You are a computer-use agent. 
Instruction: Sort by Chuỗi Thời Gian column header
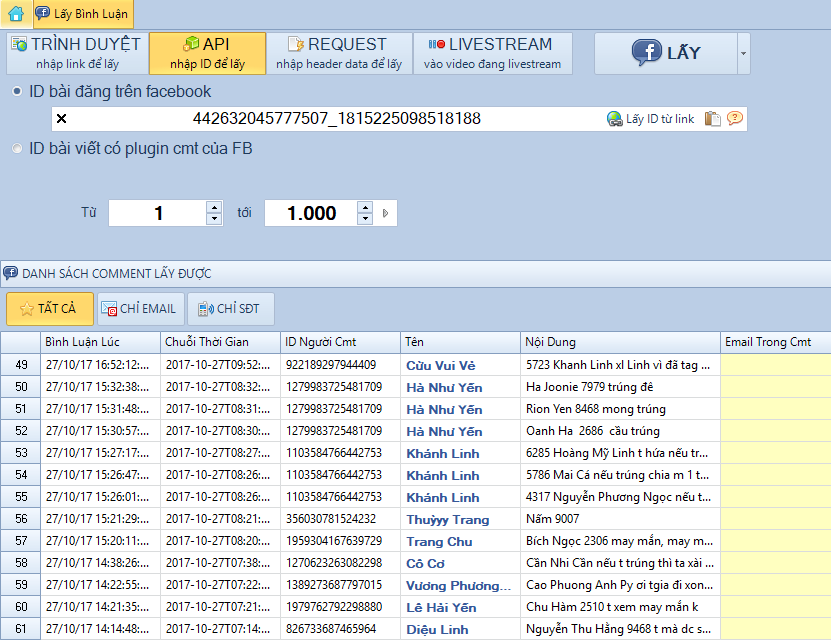220,342
